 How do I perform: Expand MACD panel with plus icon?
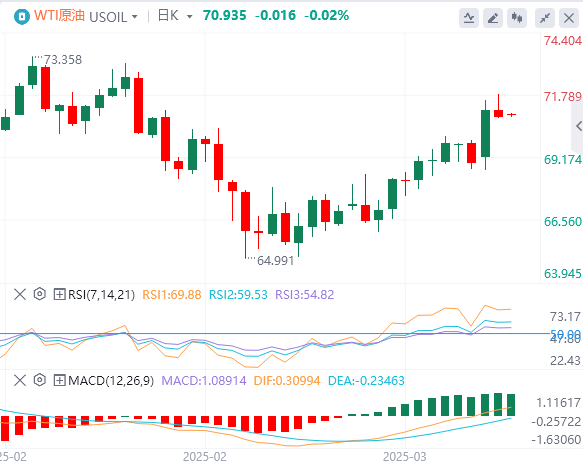(x=59, y=380)
